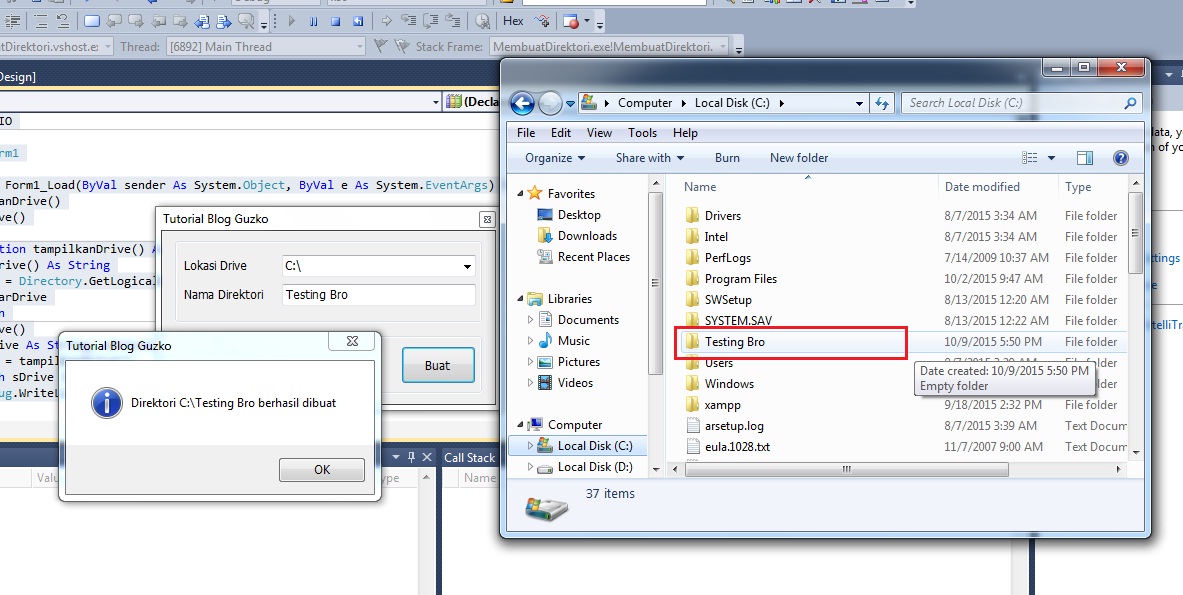
Task: Open the address bar history dropdown
Action: click(x=859, y=103)
